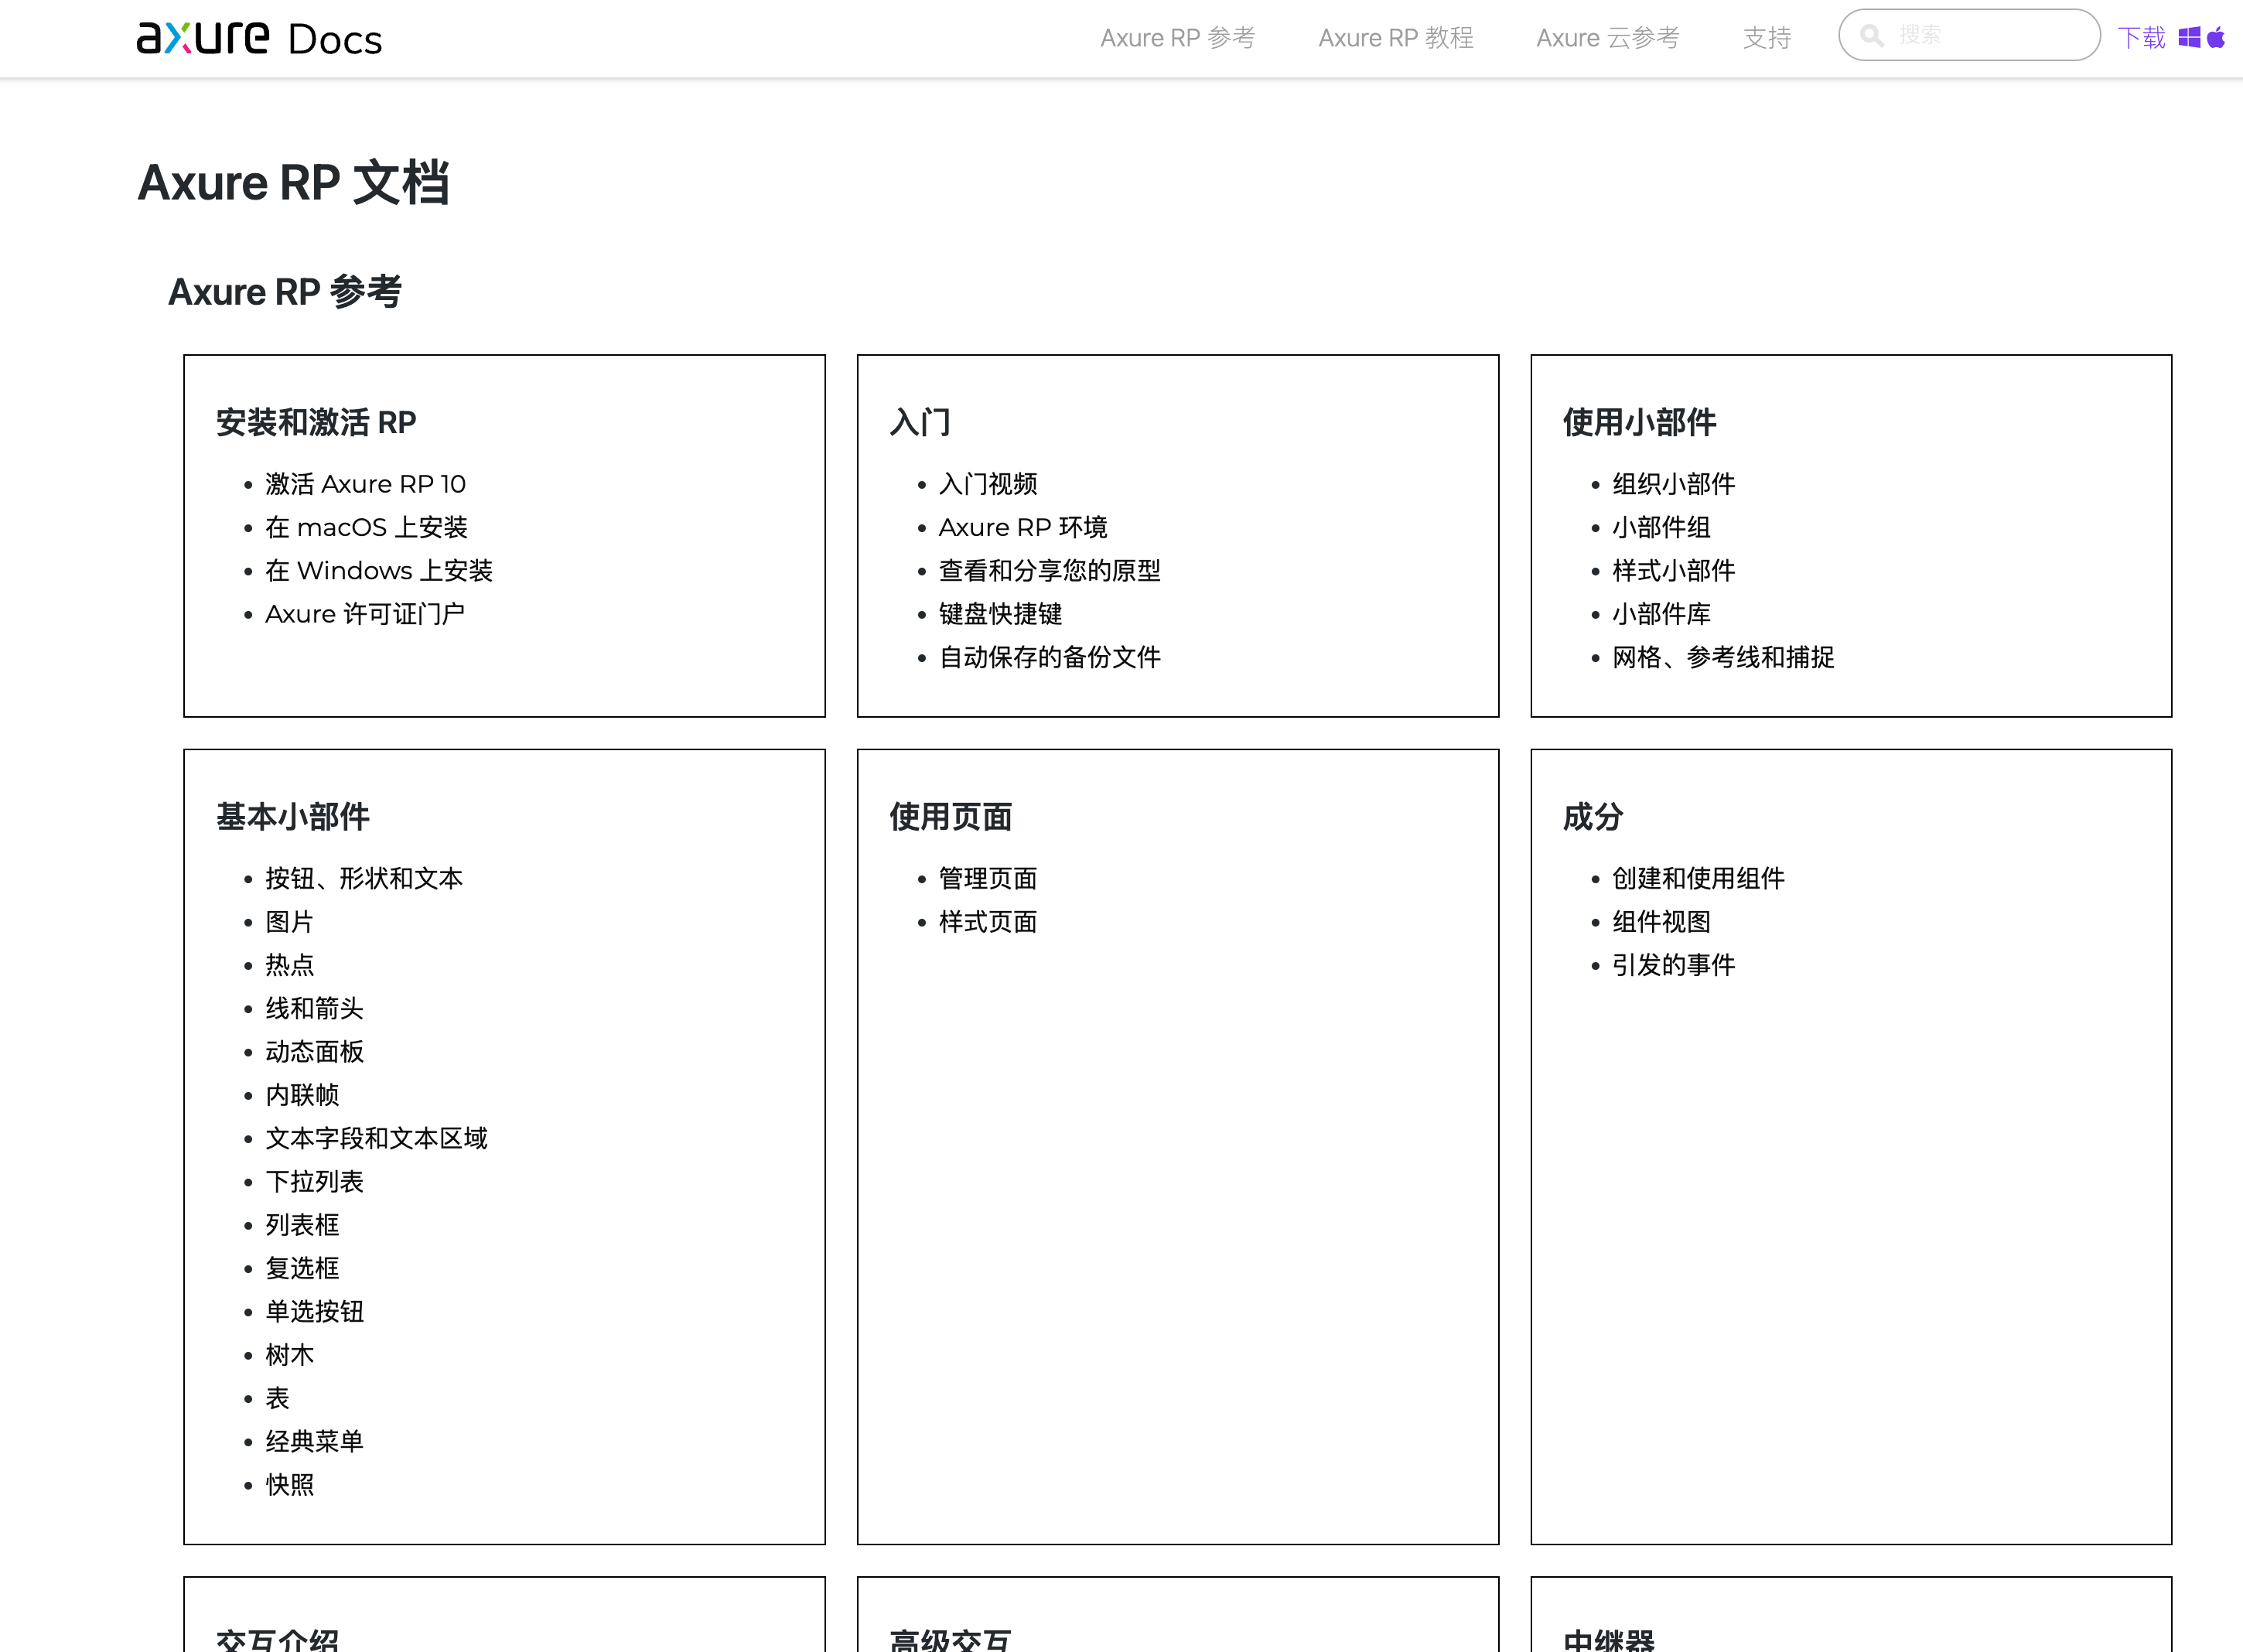The height and width of the screenshot is (1652, 2243).
Task: Open 经典菜单 link
Action: (314, 1441)
